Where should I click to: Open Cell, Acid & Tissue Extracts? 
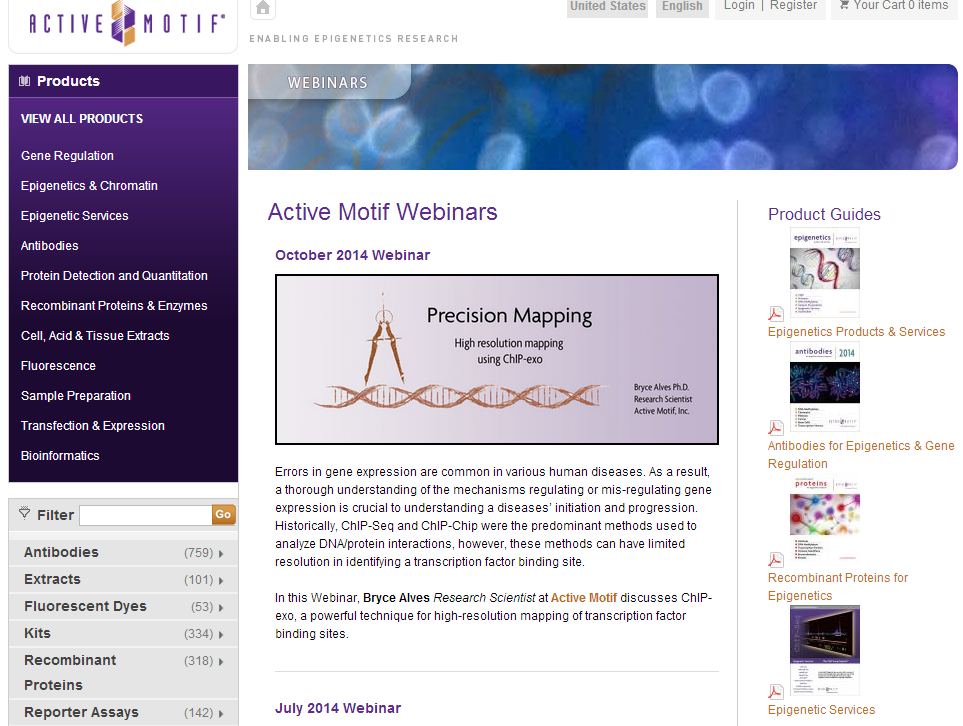pos(95,335)
